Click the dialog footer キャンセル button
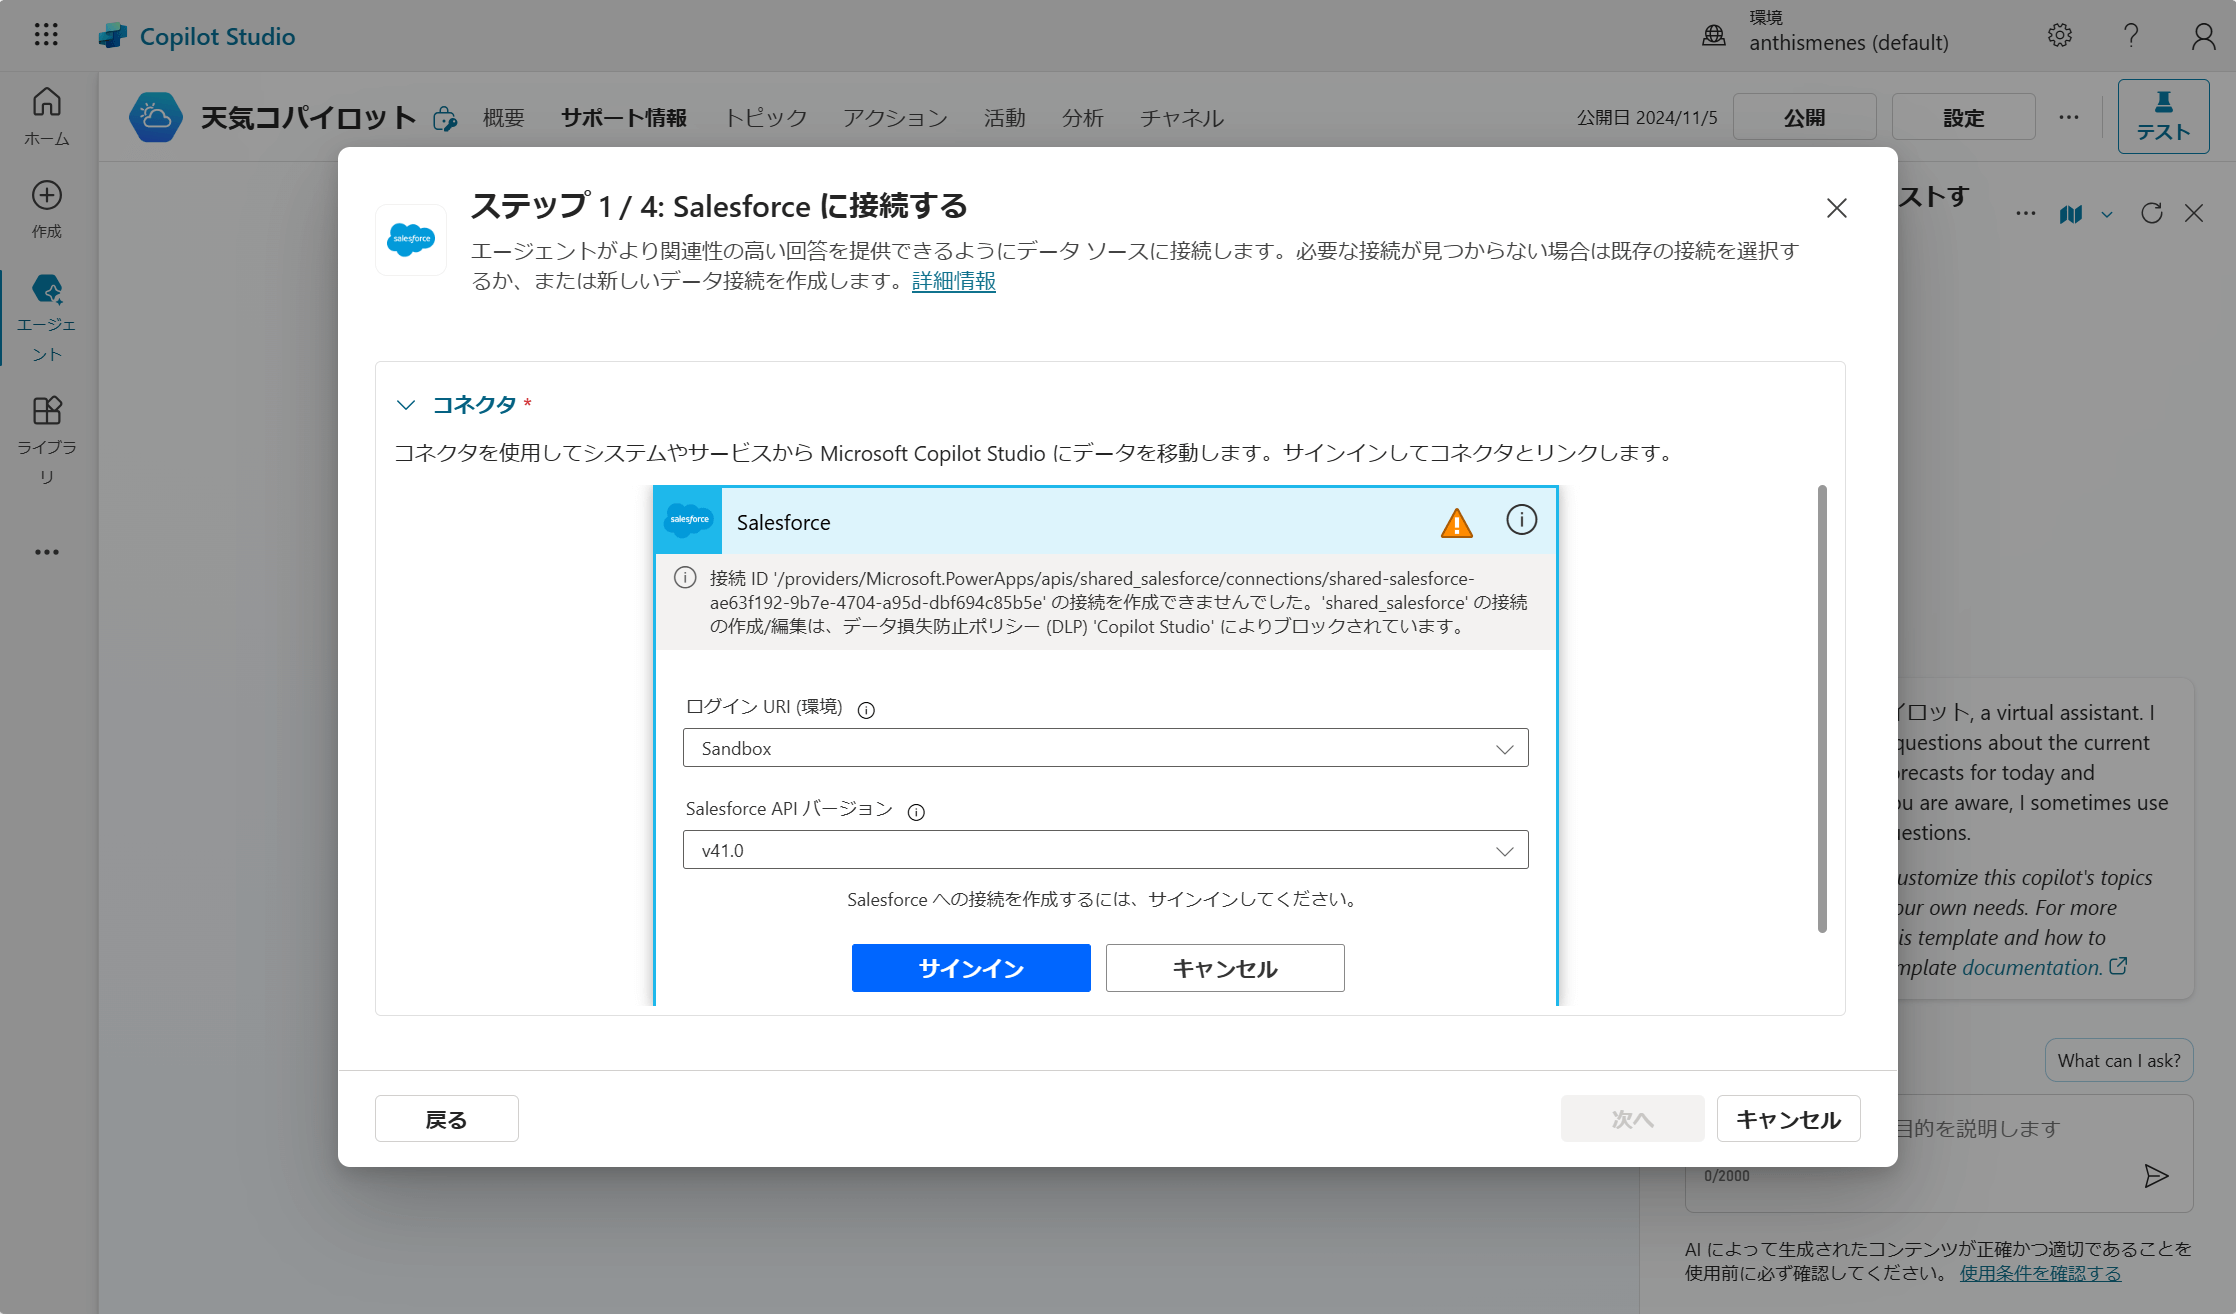 click(1789, 1119)
